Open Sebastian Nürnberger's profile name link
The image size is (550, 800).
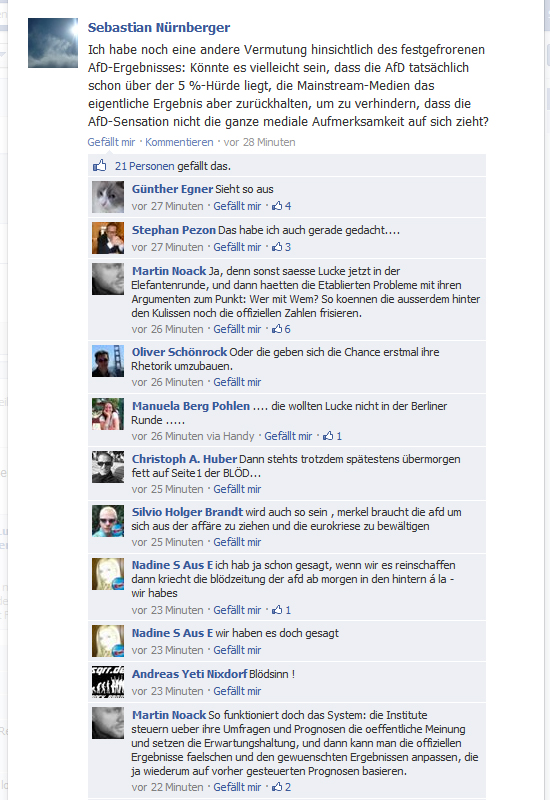[x=159, y=28]
